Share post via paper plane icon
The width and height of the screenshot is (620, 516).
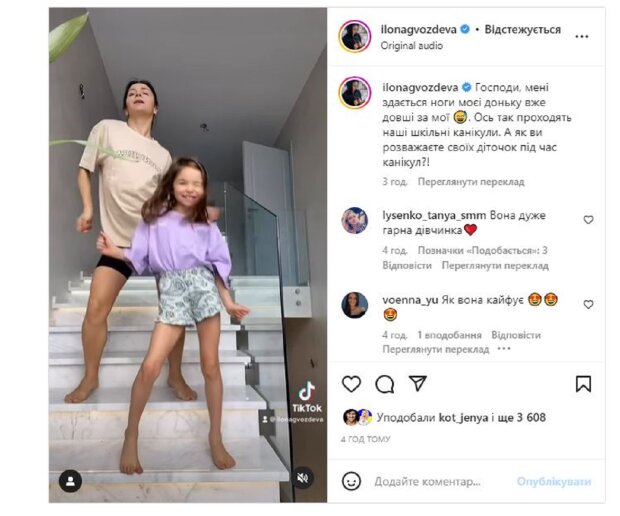click(418, 383)
